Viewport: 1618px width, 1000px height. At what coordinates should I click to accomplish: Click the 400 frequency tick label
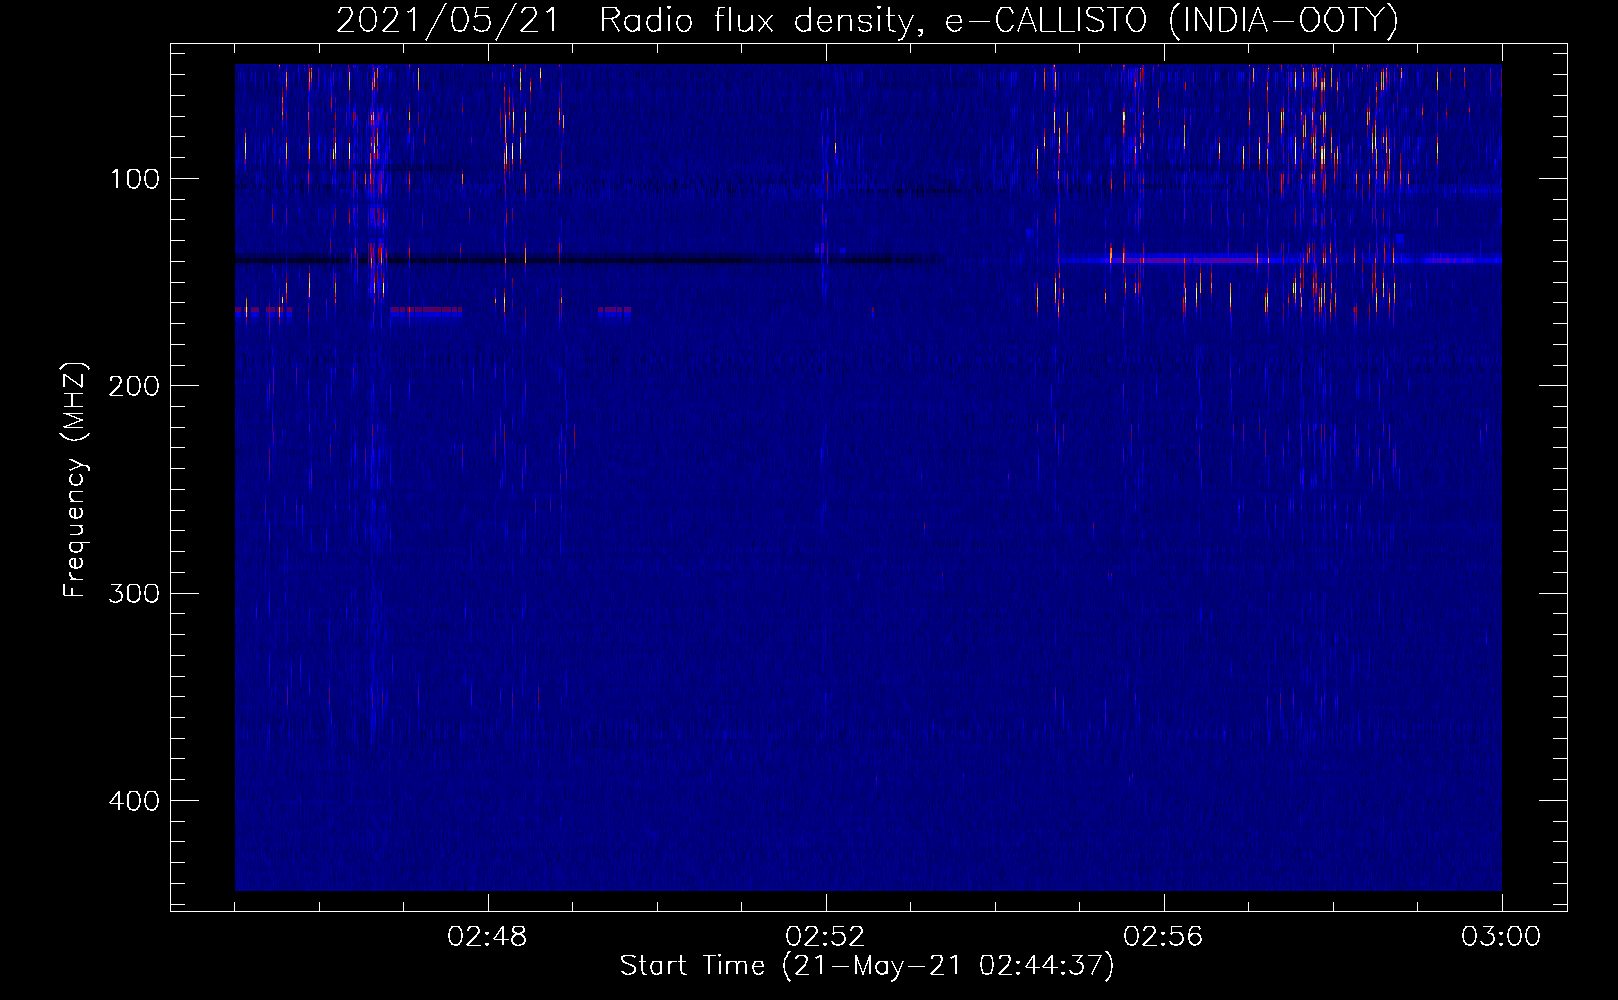[135, 801]
